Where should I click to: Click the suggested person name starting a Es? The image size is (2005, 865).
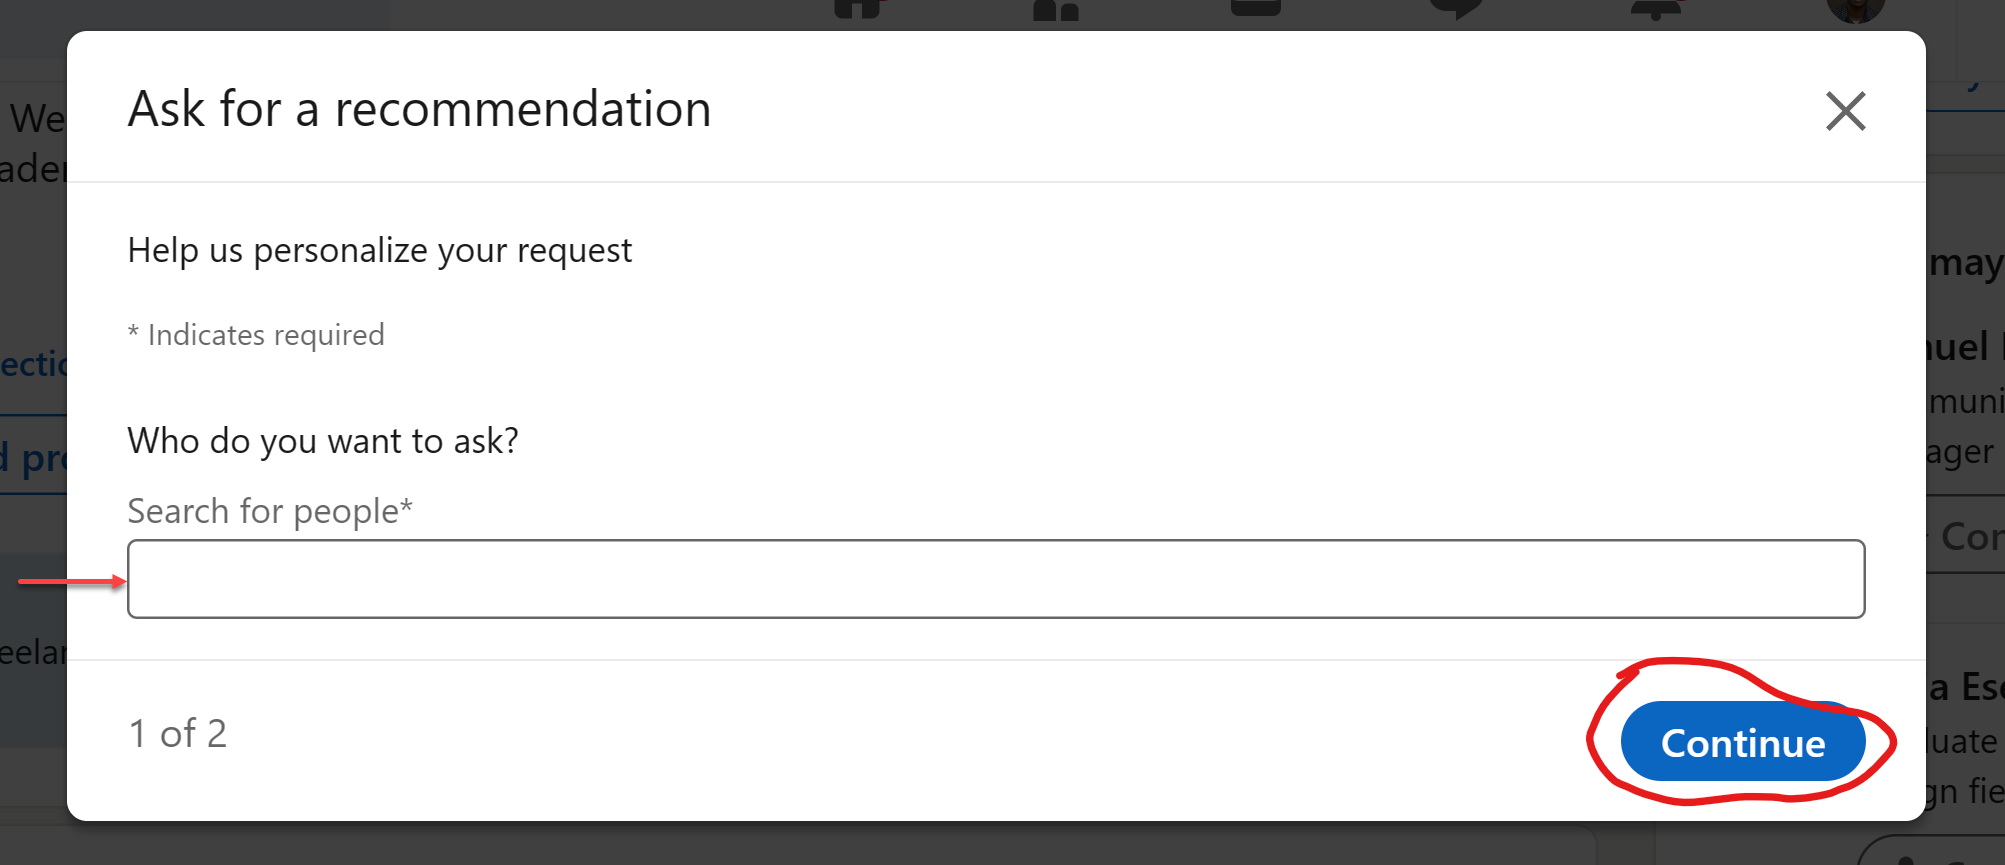tap(1966, 687)
